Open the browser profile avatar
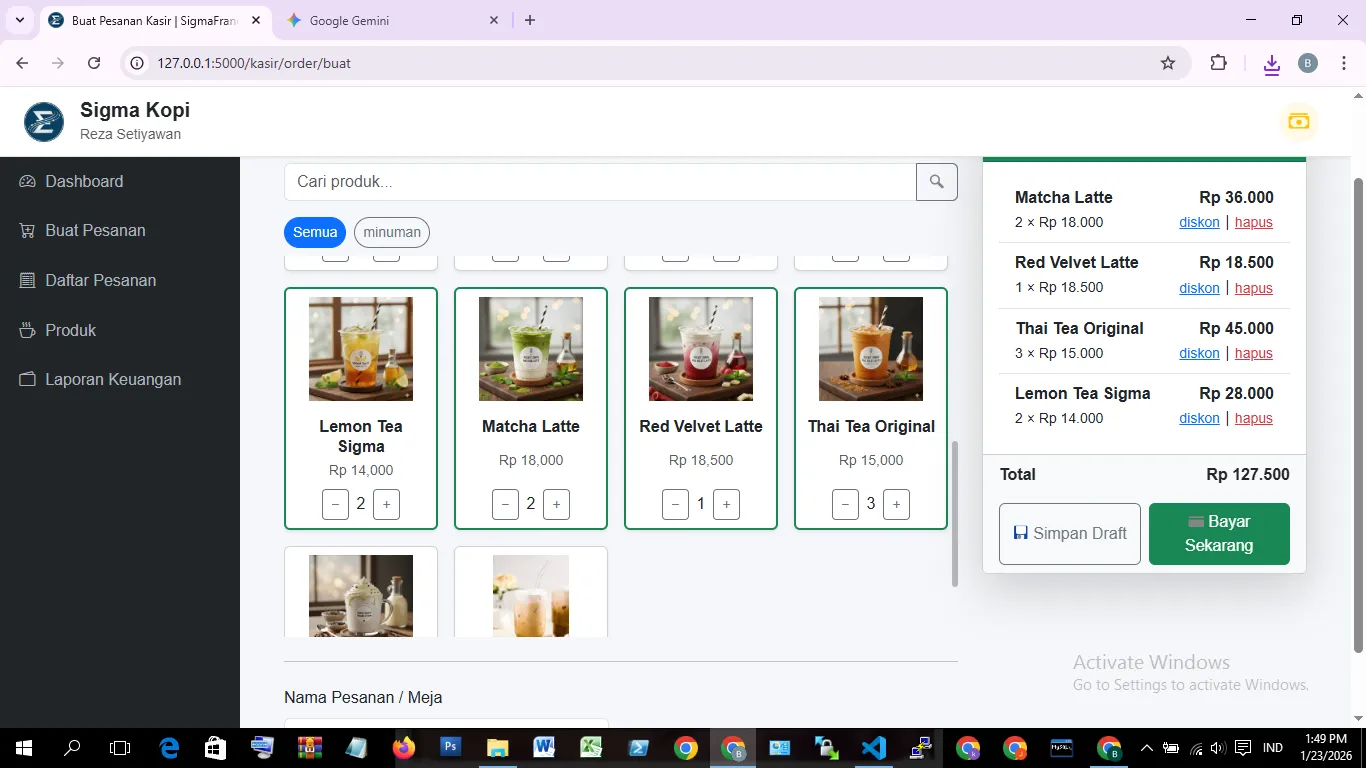Screen dimensions: 1366x768 1308,63
